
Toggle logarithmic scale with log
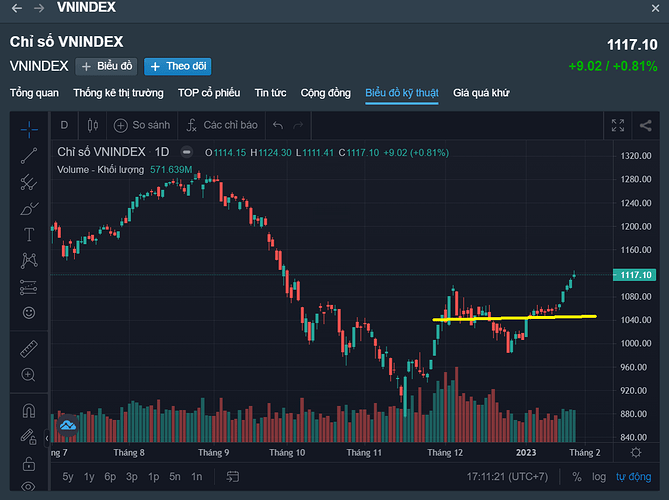click(x=600, y=477)
